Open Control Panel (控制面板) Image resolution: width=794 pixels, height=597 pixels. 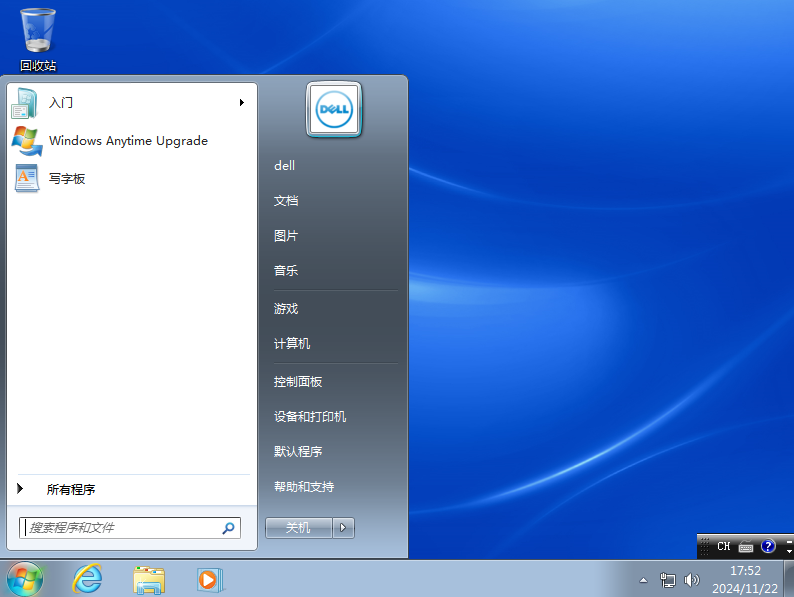(298, 381)
